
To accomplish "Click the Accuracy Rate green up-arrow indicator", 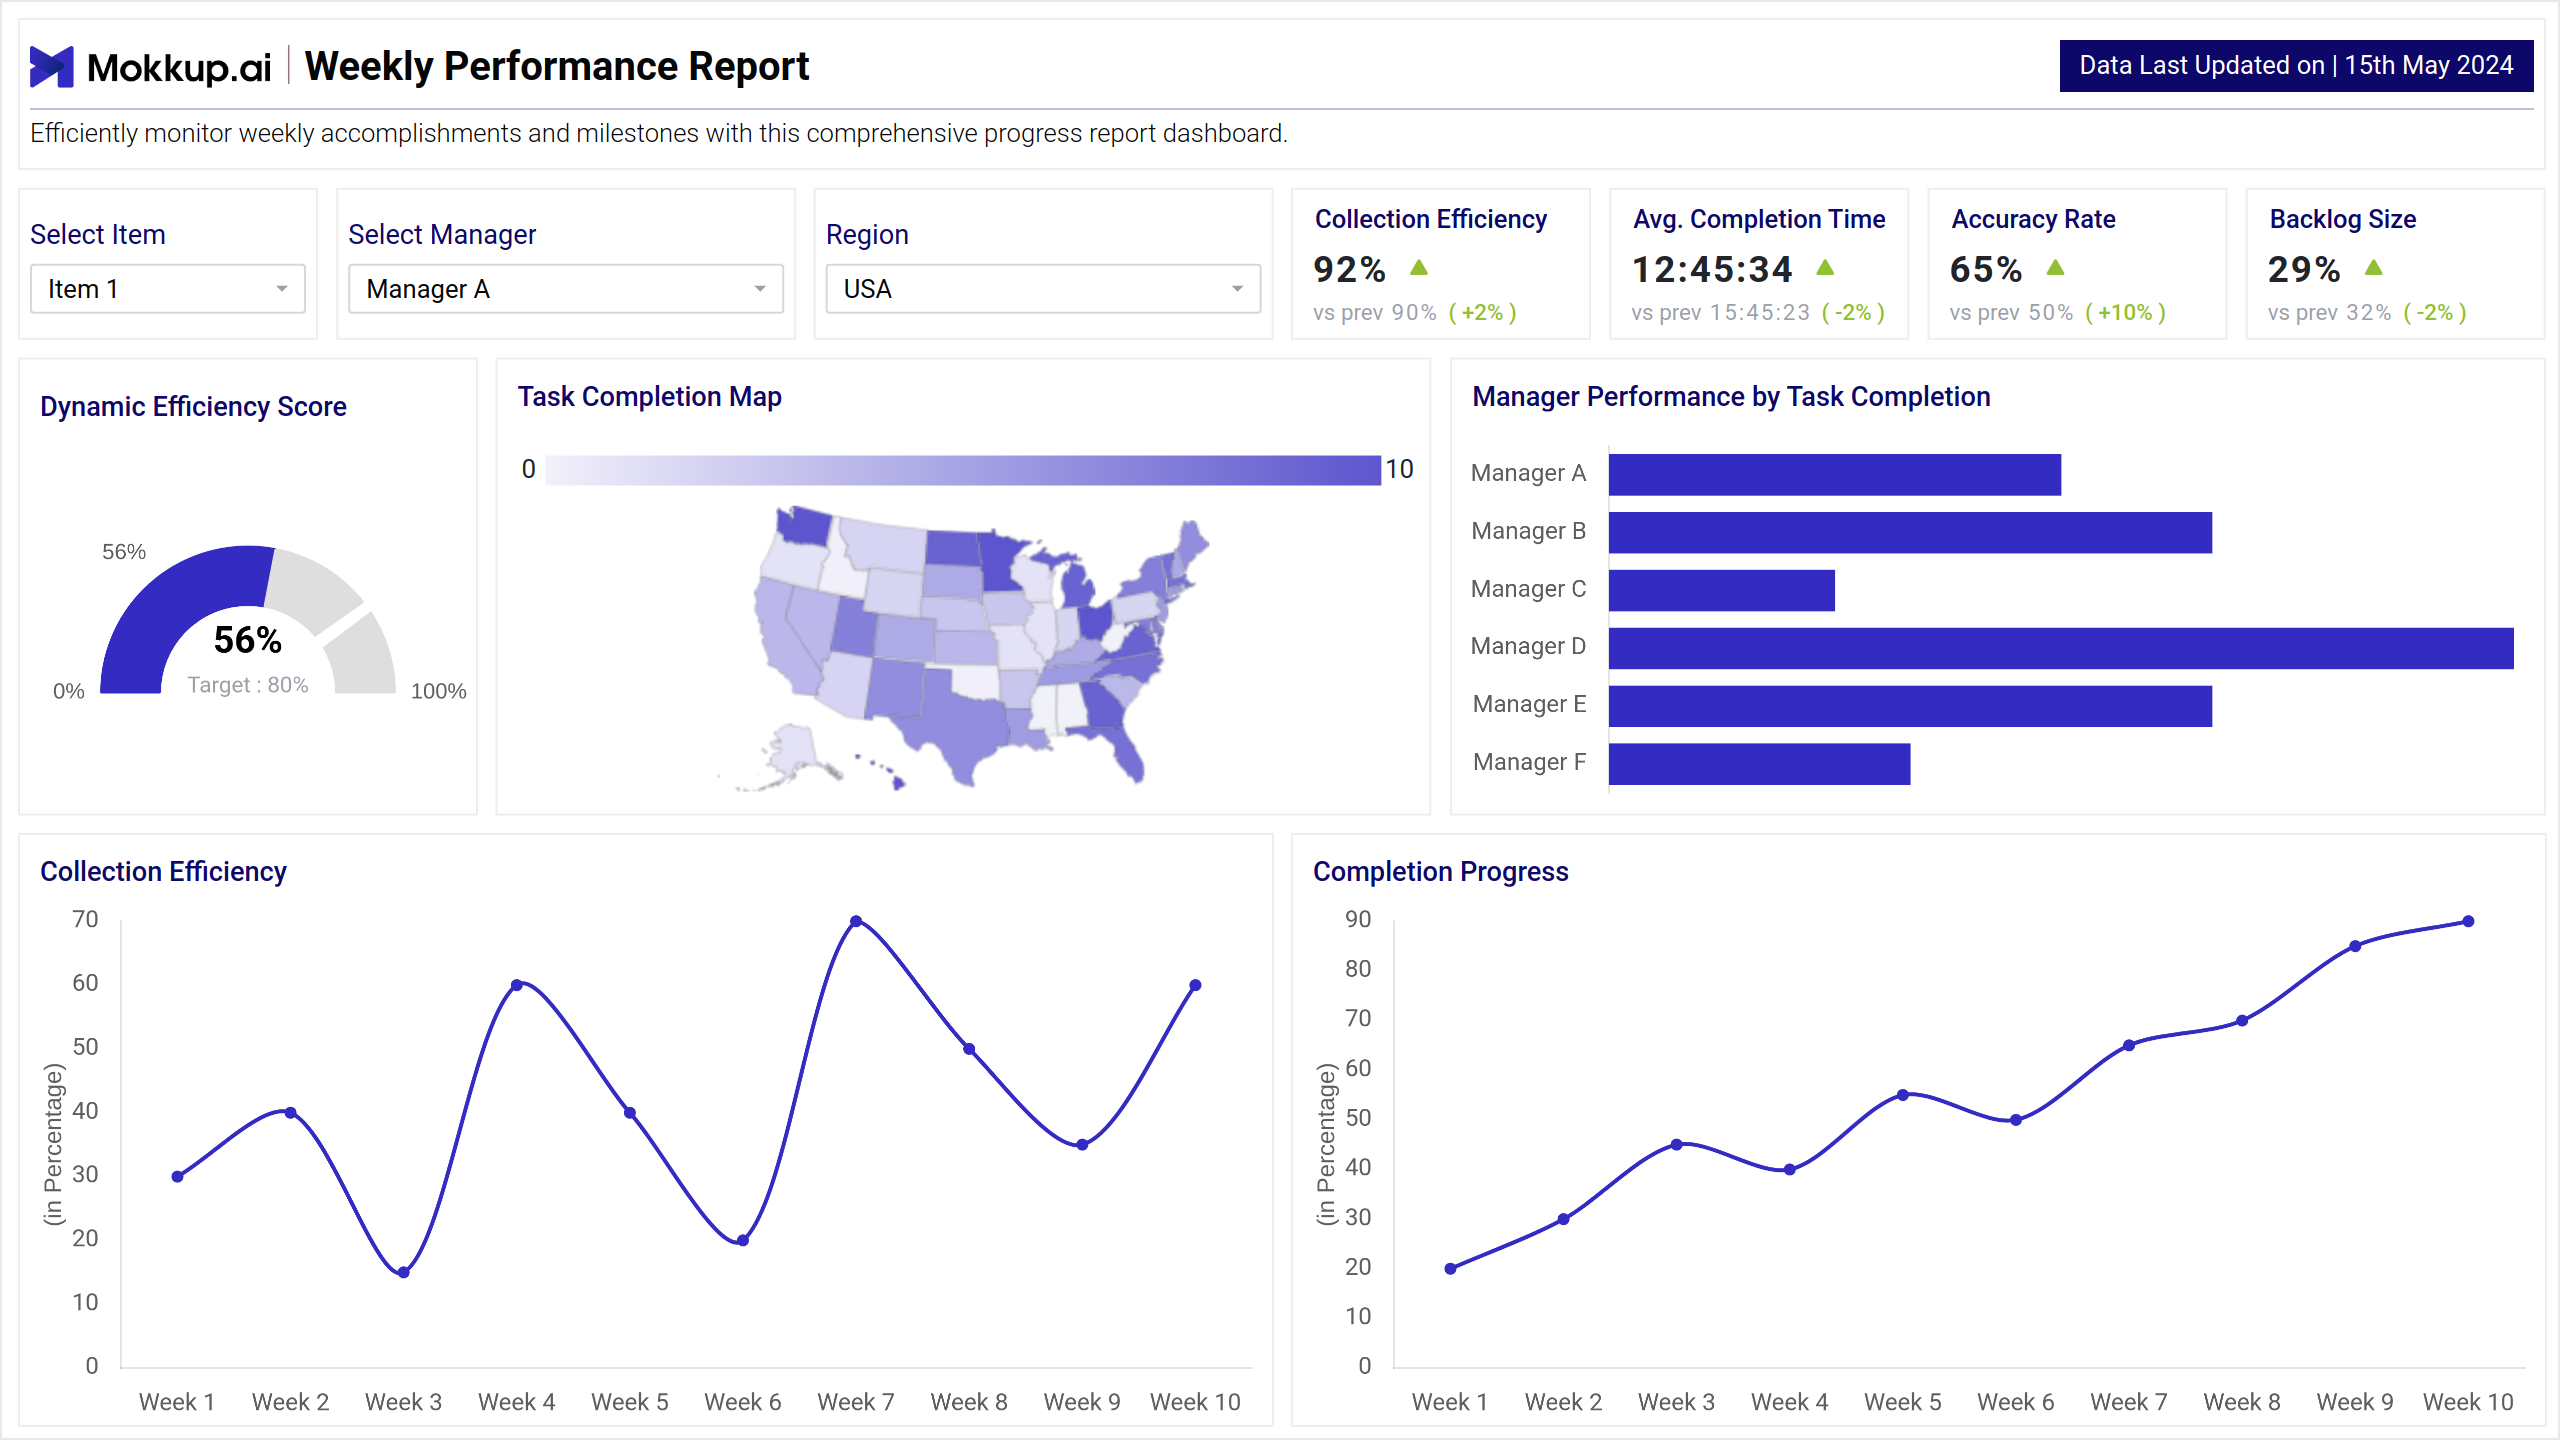I will point(2055,268).
